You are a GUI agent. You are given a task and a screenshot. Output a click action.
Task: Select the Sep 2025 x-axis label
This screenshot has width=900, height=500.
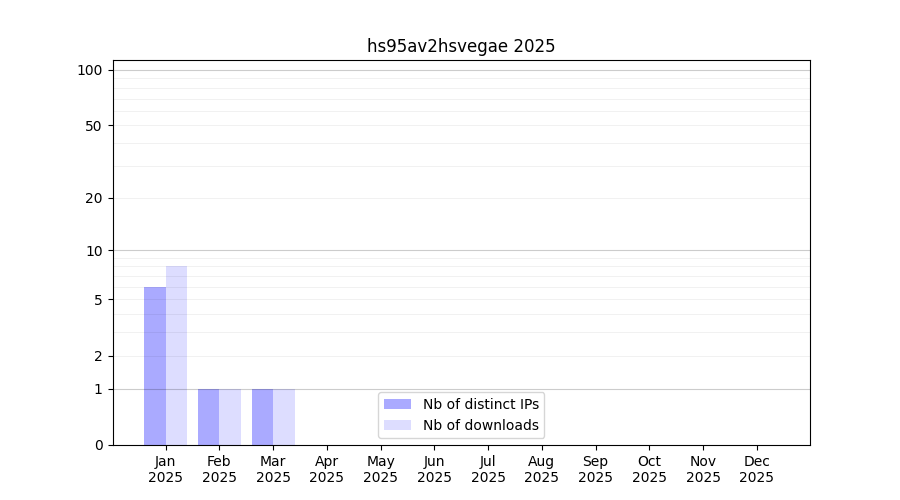pyautogui.click(x=595, y=469)
